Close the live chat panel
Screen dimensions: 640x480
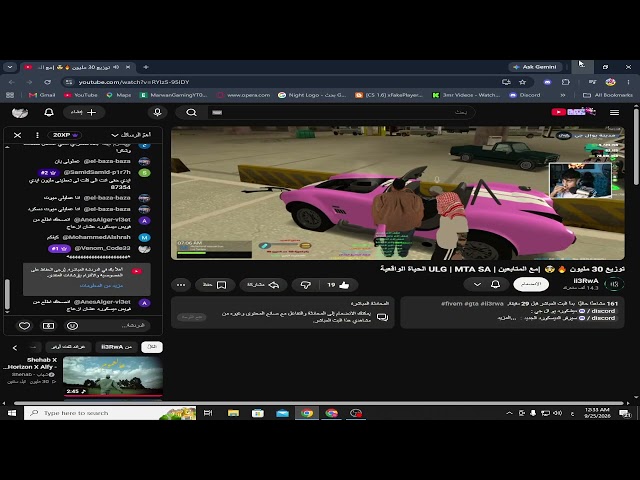[18, 135]
